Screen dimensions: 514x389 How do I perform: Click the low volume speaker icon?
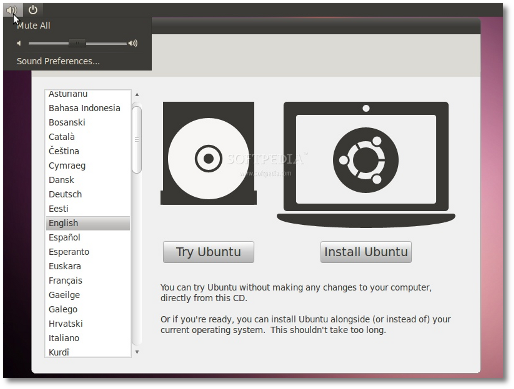coord(19,43)
